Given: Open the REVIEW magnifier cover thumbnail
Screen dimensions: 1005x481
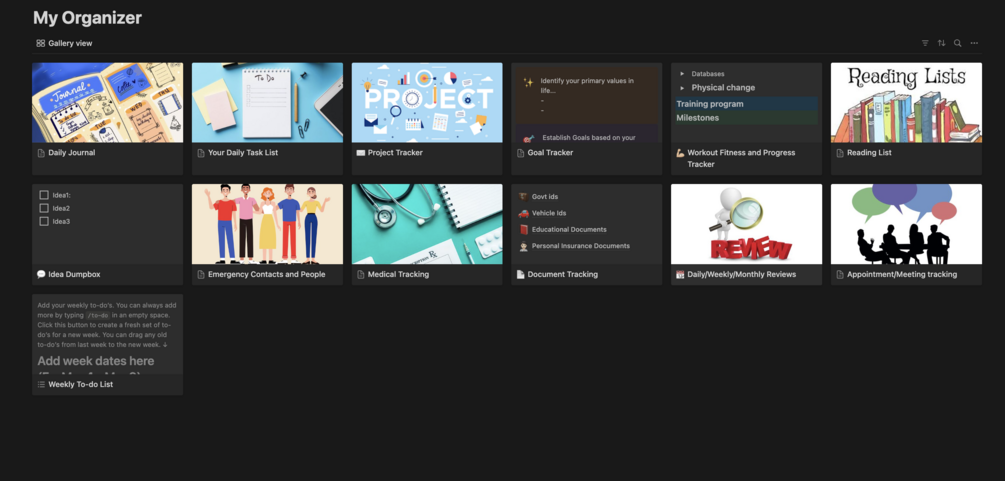Looking at the screenshot, I should (746, 224).
